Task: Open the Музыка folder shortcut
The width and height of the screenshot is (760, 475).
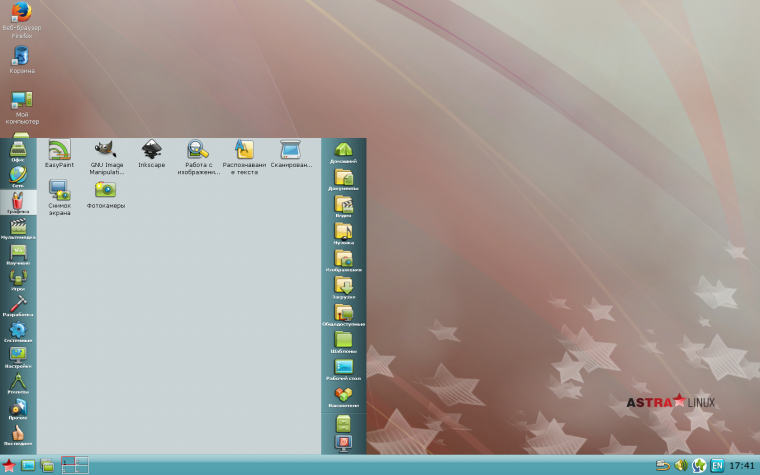Action: click(x=343, y=234)
